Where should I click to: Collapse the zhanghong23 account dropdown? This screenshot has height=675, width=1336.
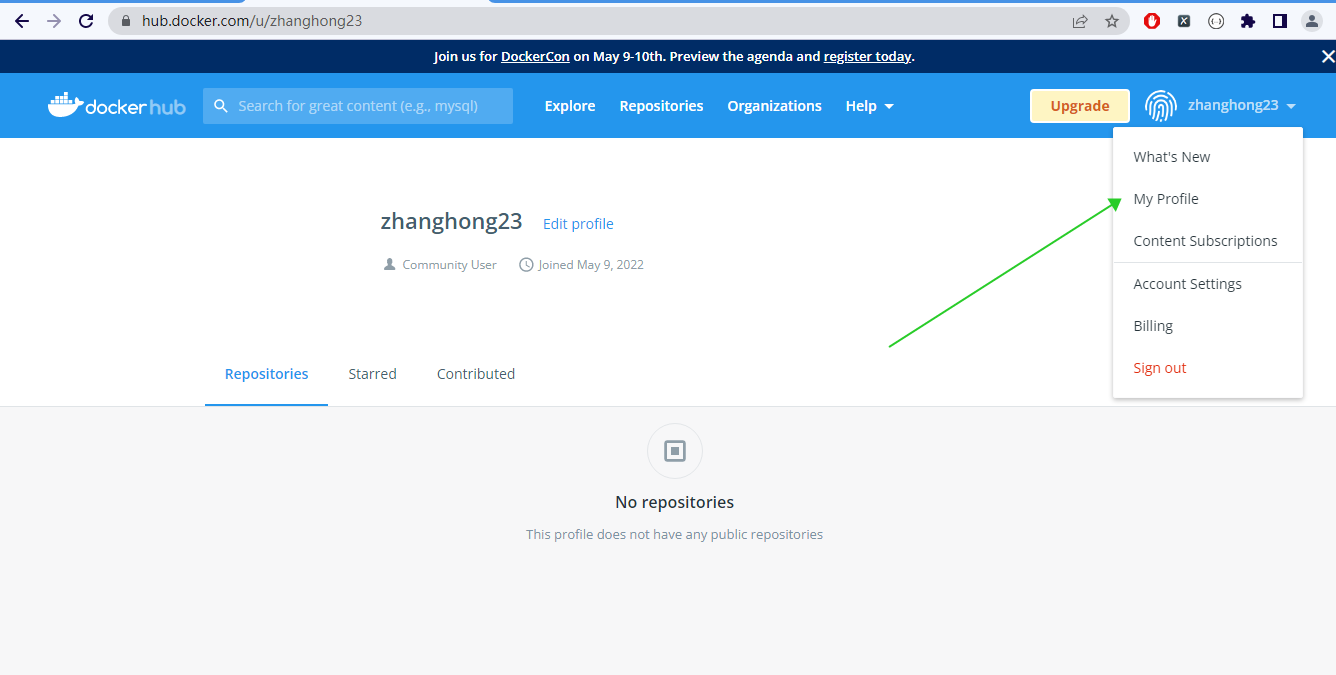1242,106
